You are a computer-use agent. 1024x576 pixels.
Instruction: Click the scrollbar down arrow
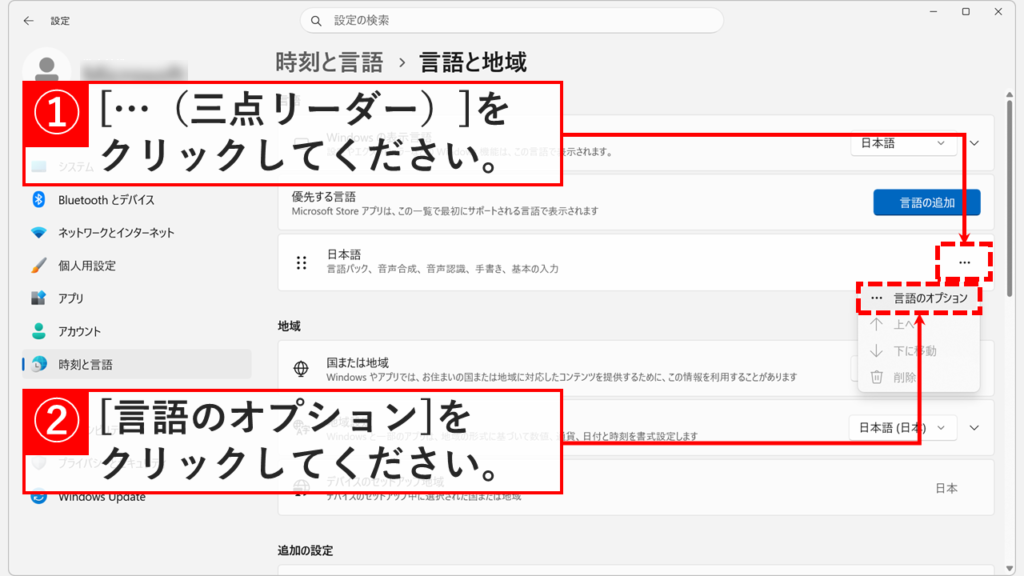[x=1010, y=568]
